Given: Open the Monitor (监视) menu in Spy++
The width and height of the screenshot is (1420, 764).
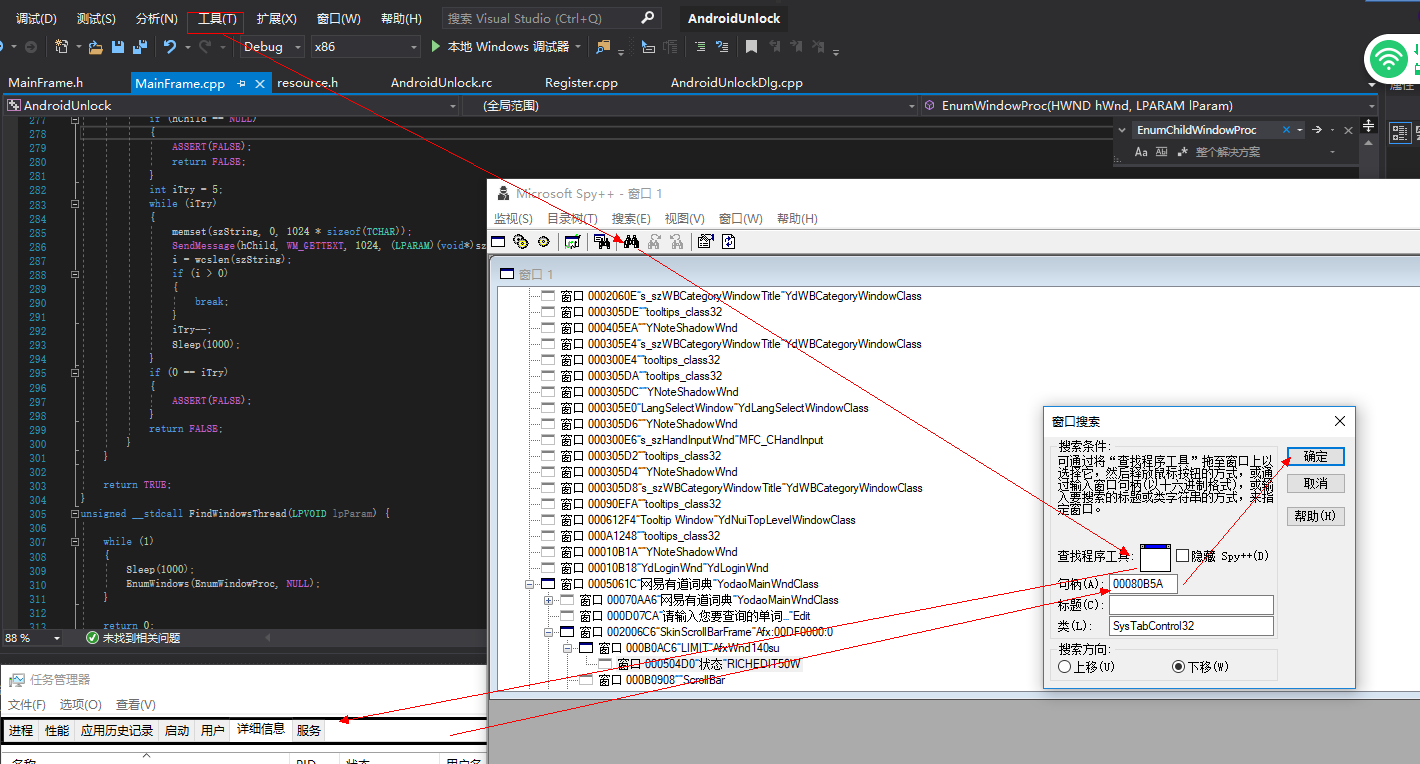Looking at the screenshot, I should point(513,219).
